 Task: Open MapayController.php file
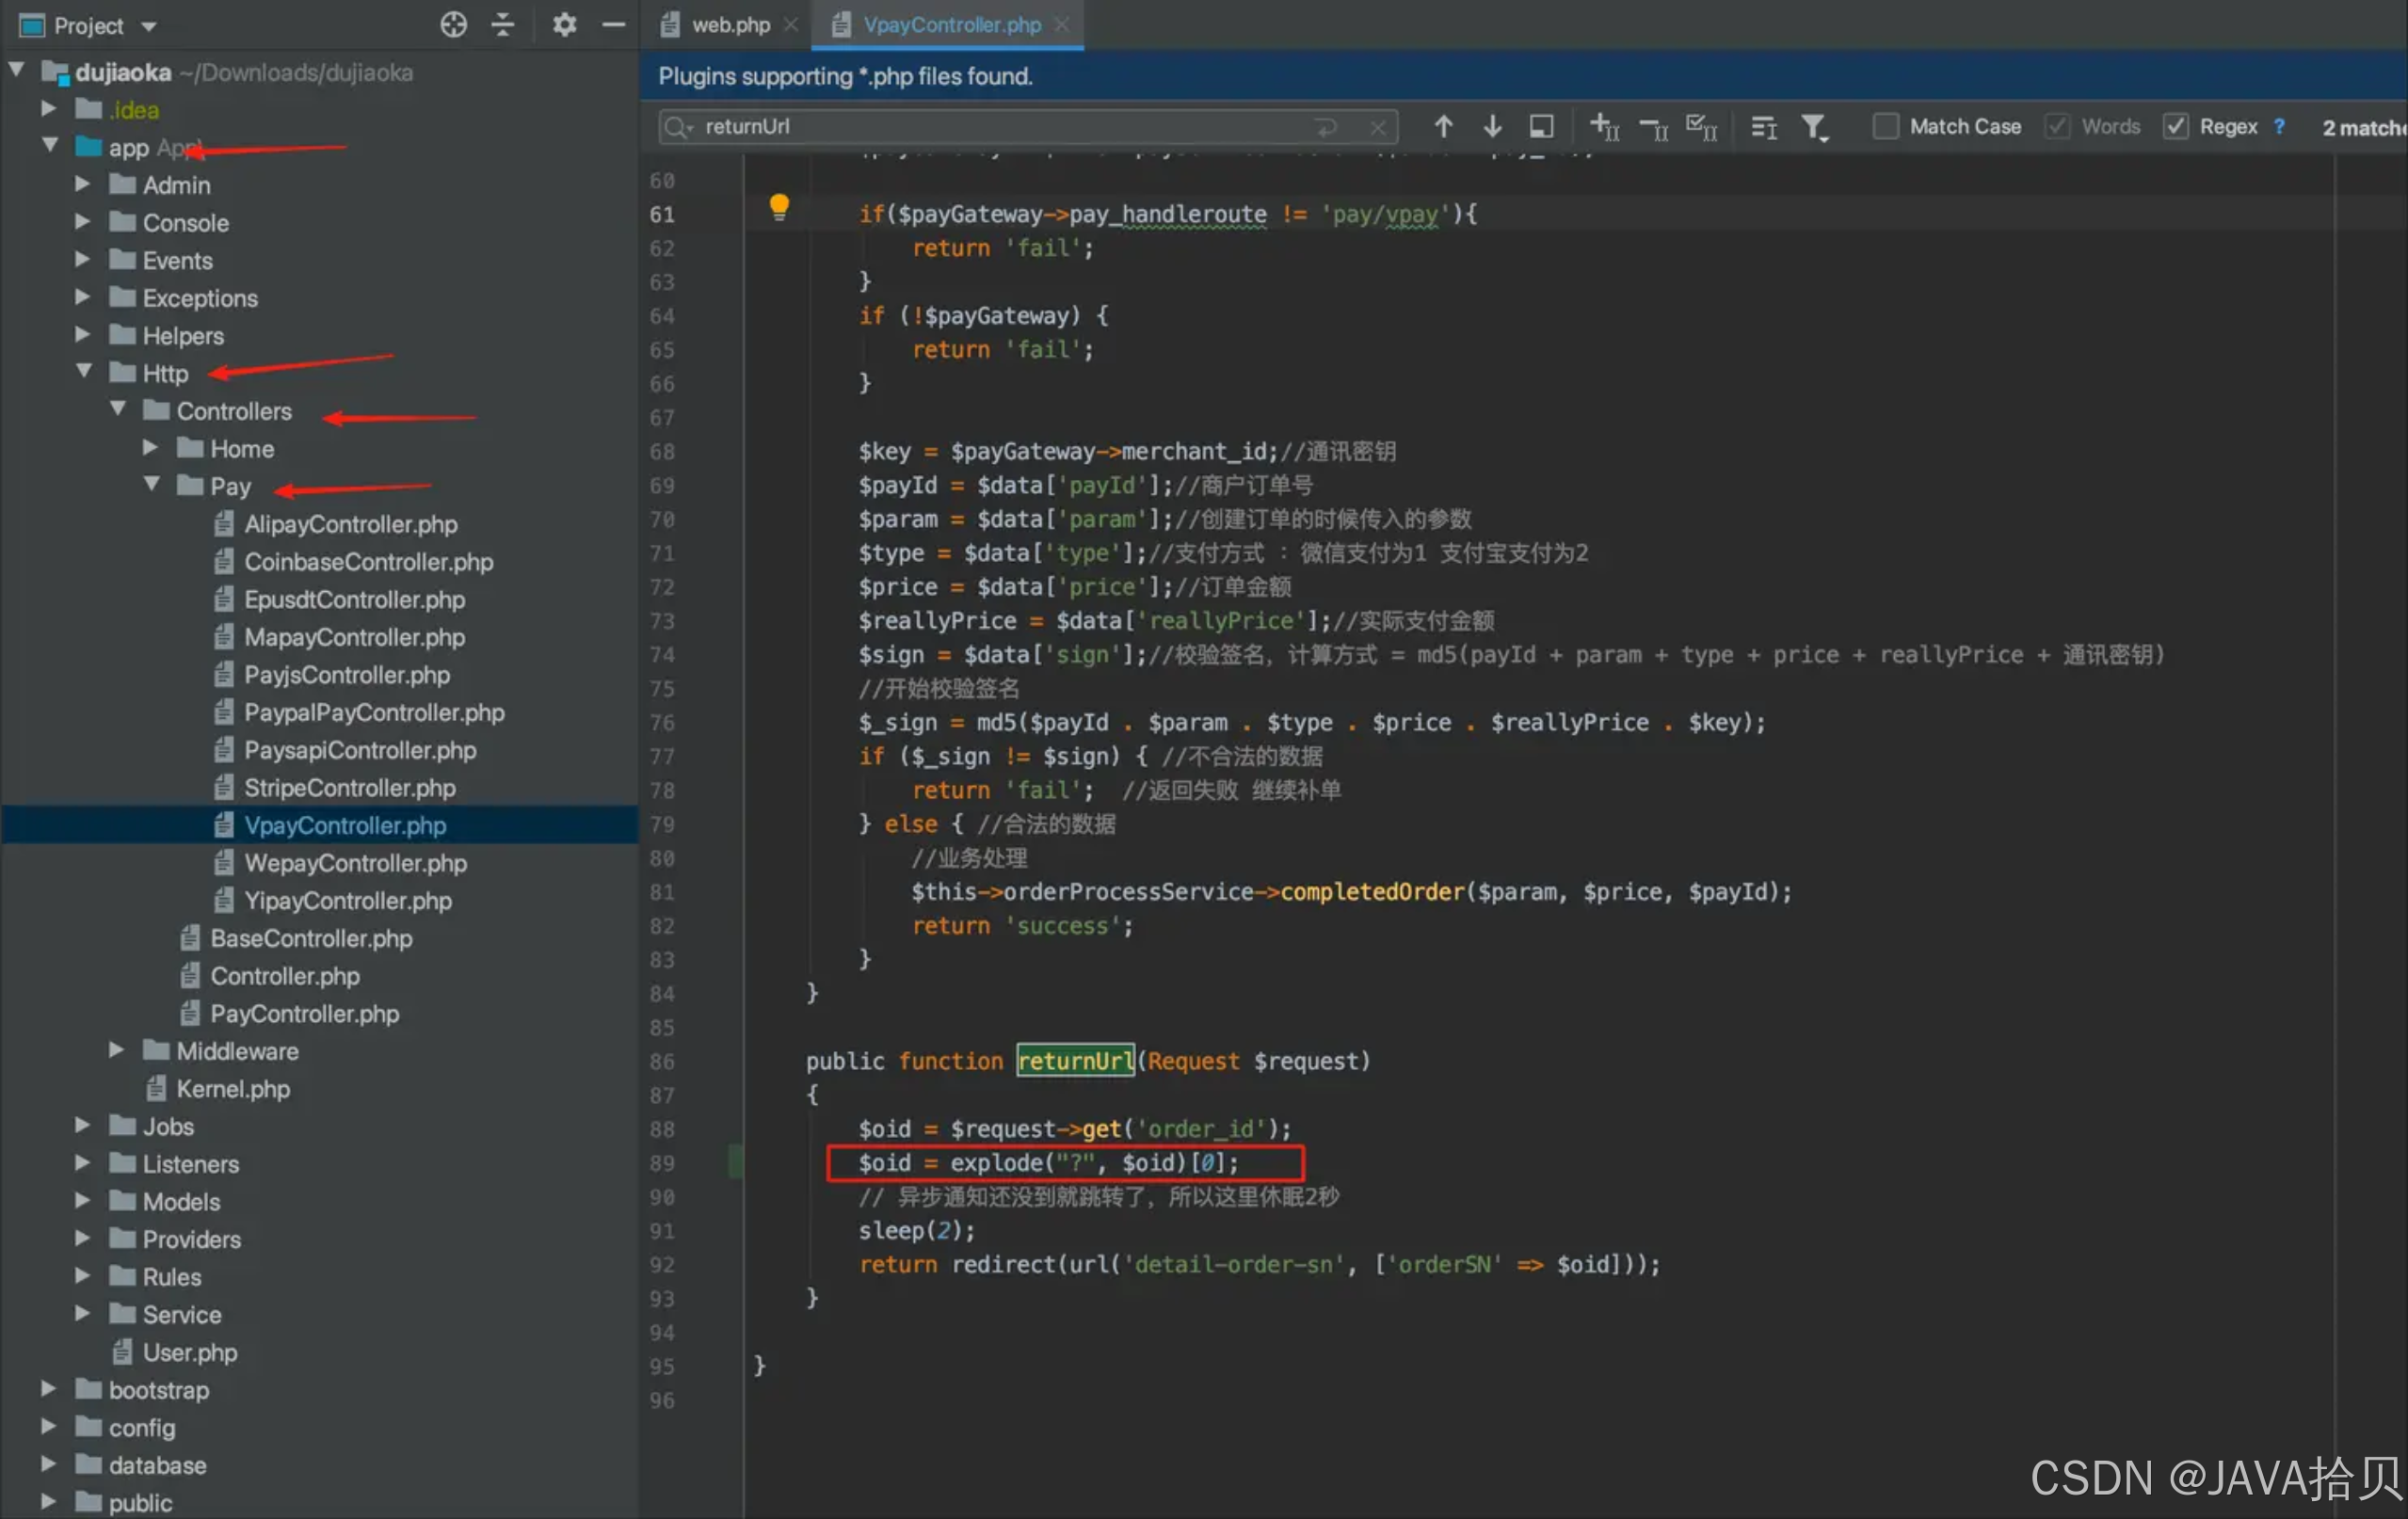(354, 637)
